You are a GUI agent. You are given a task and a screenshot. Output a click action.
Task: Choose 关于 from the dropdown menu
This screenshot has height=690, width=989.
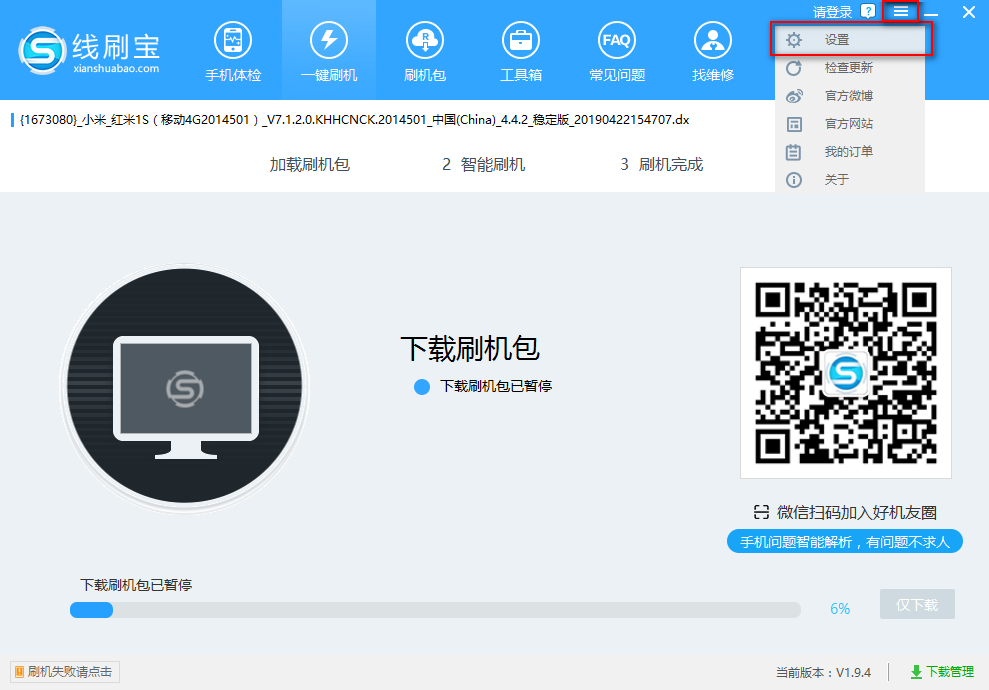pyautogui.click(x=850, y=180)
